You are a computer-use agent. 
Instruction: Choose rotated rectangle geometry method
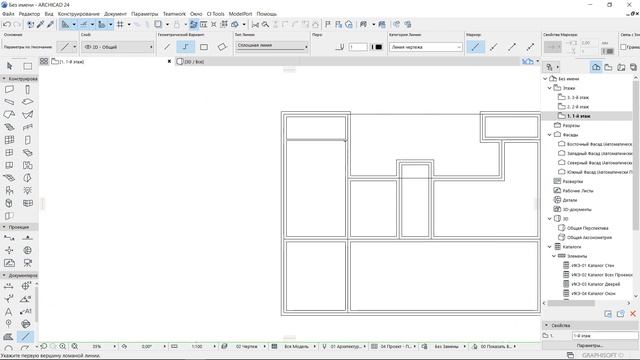click(x=222, y=47)
